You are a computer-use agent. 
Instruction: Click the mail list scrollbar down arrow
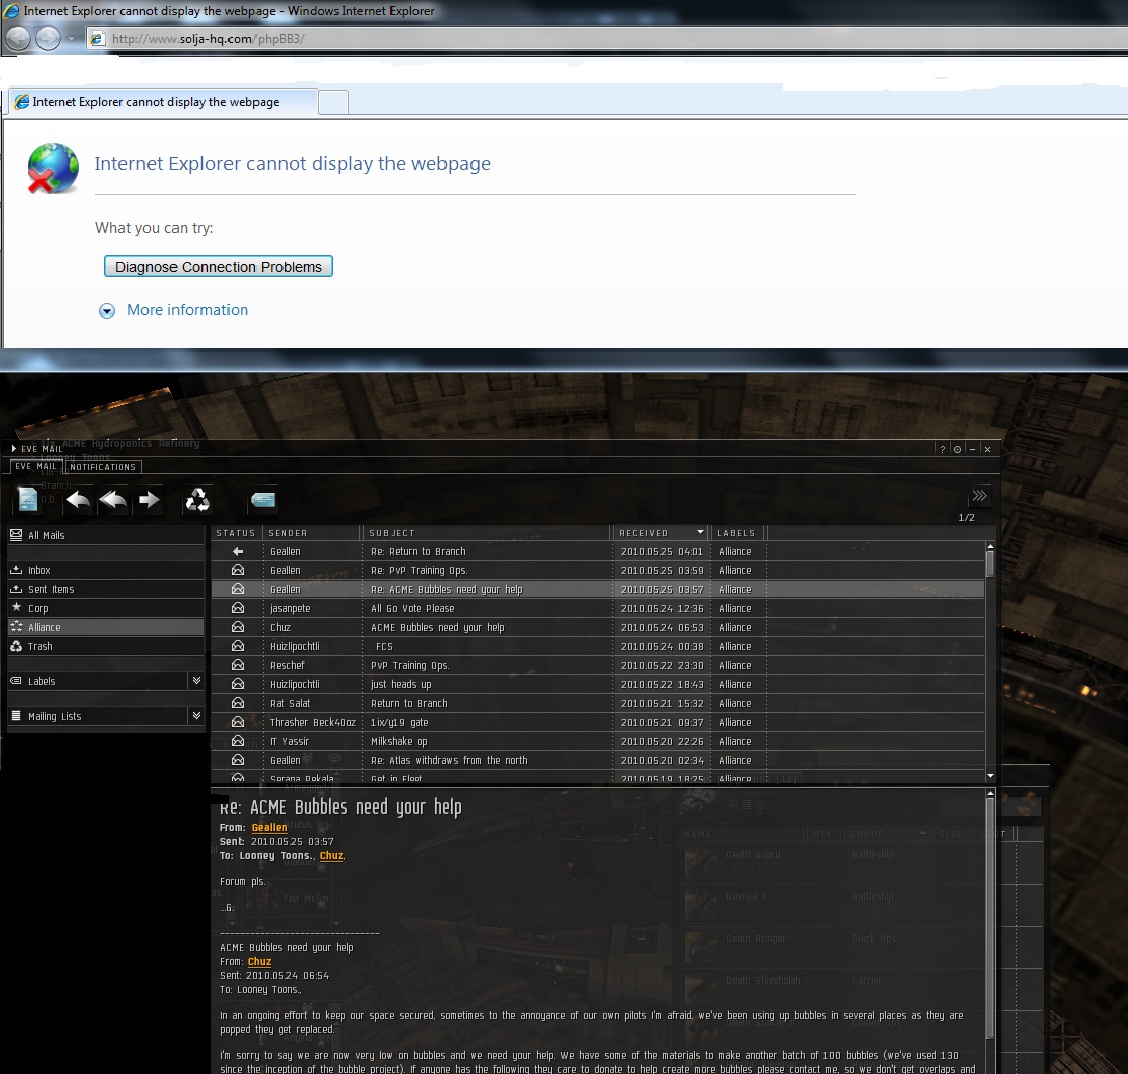[x=990, y=775]
